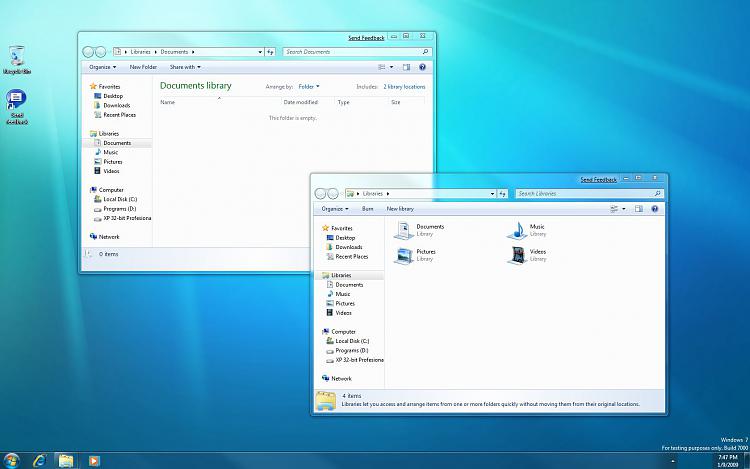Open address bar history dropdown in Documents window

pos(260,52)
